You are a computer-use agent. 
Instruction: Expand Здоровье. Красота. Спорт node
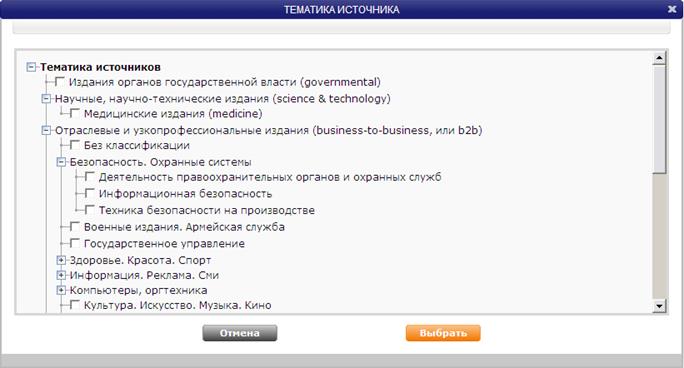coord(61,260)
